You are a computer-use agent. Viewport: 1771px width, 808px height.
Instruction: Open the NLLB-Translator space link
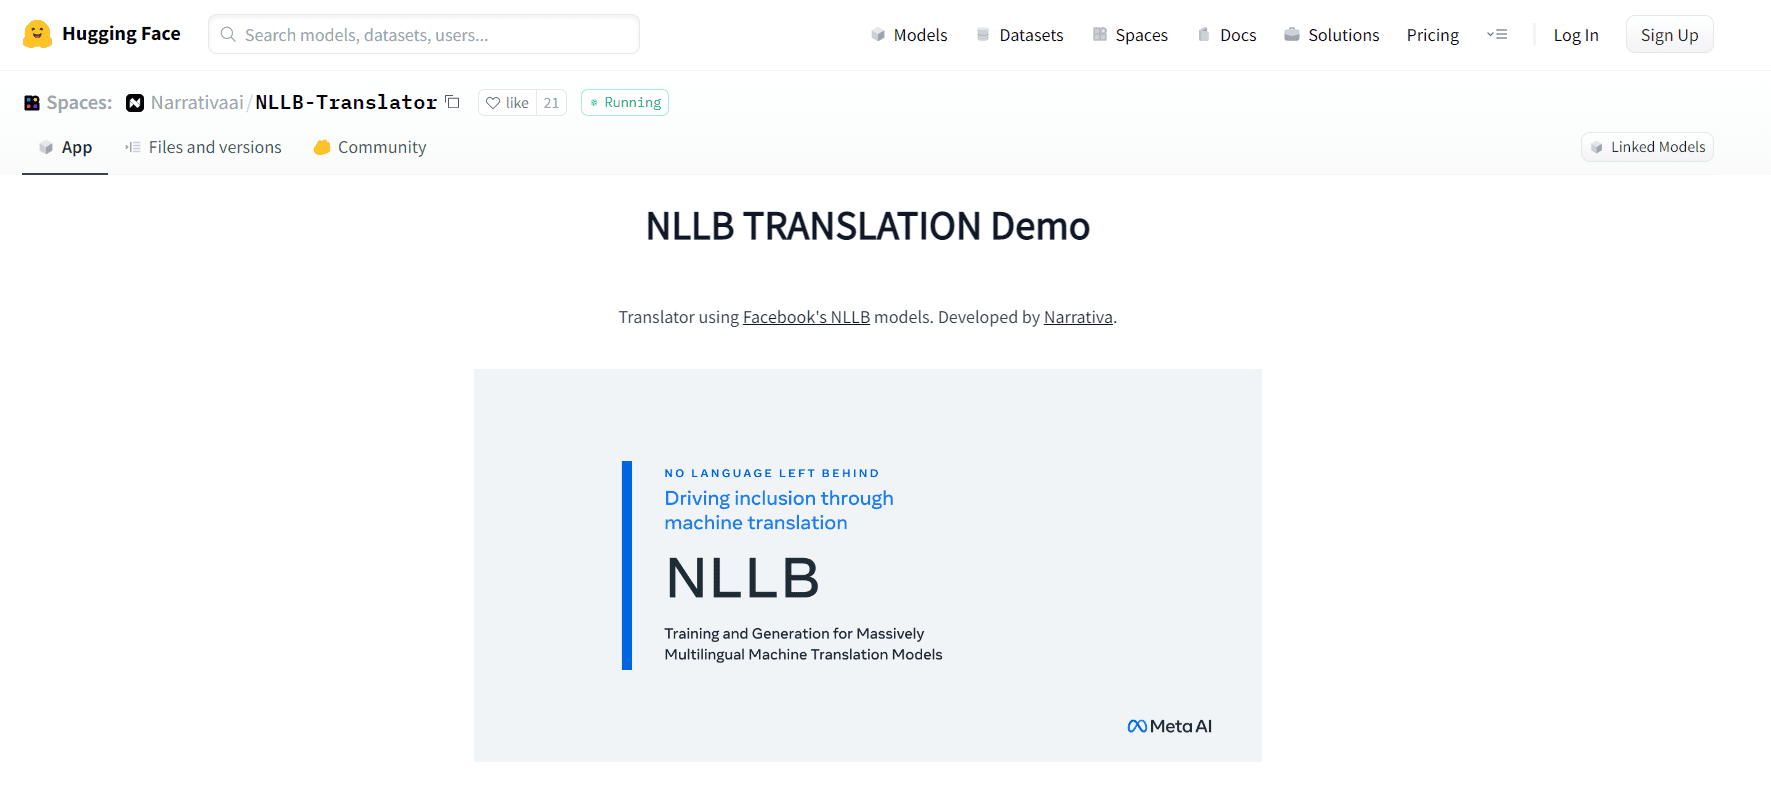pyautogui.click(x=346, y=103)
